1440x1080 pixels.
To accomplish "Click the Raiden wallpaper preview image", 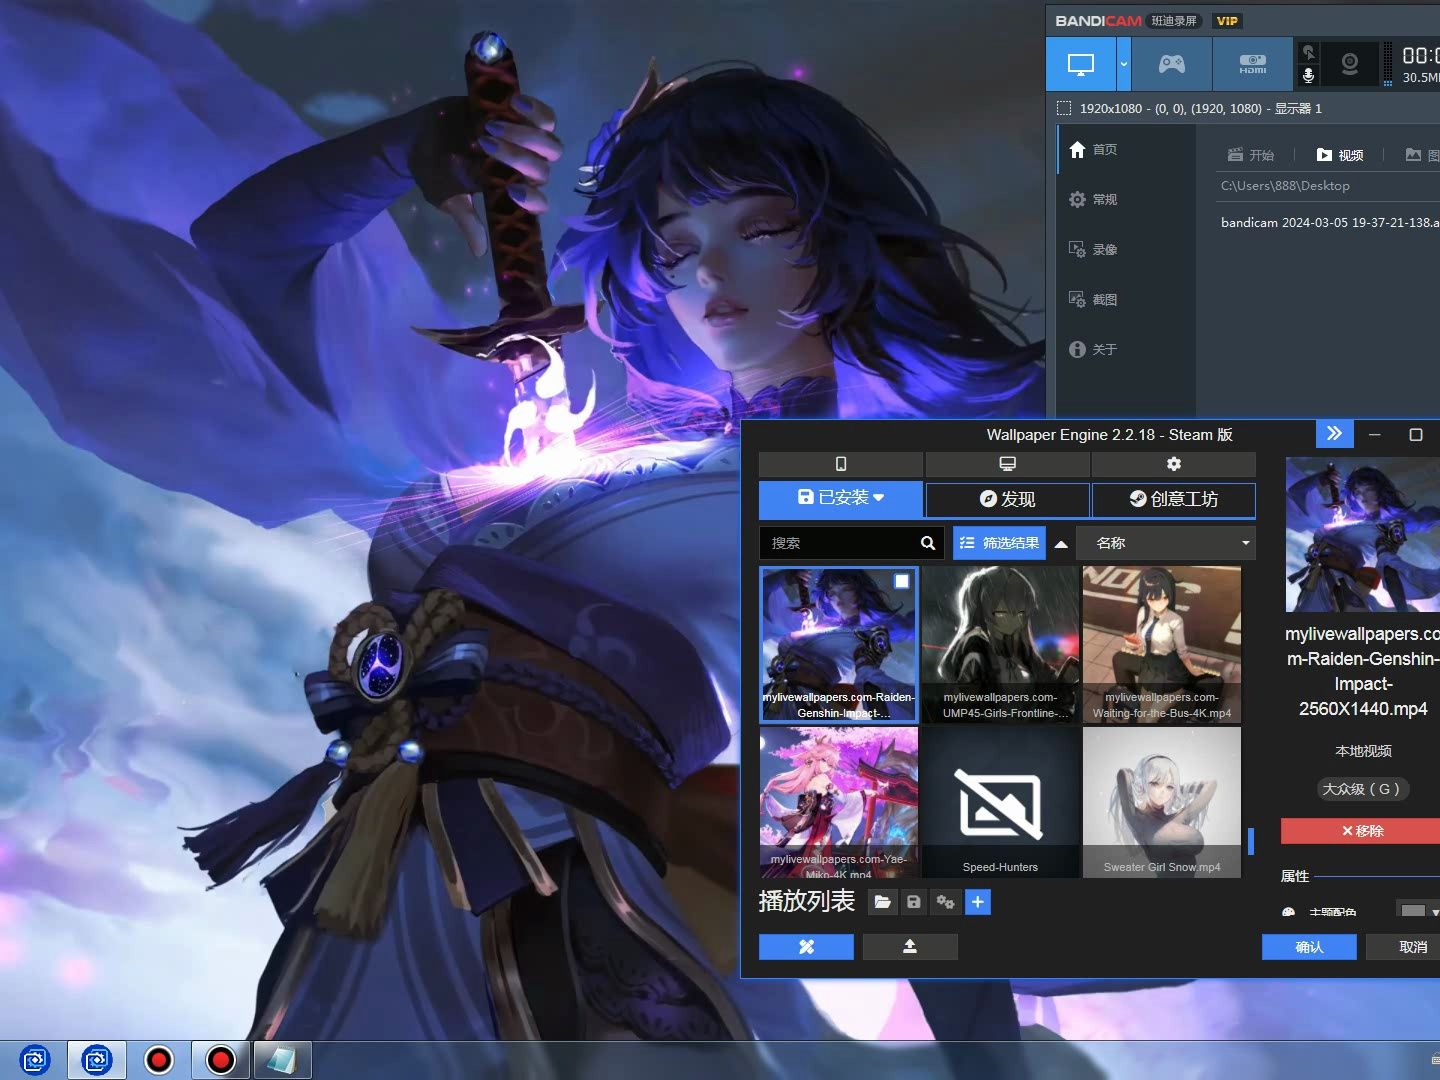I will pyautogui.click(x=1362, y=534).
